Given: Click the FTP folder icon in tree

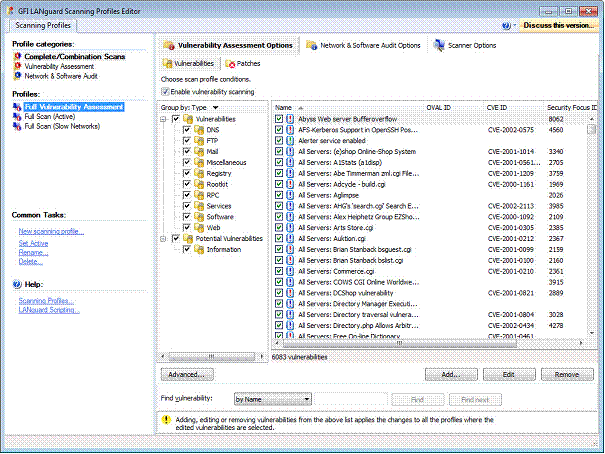Looking at the screenshot, I should click(199, 140).
